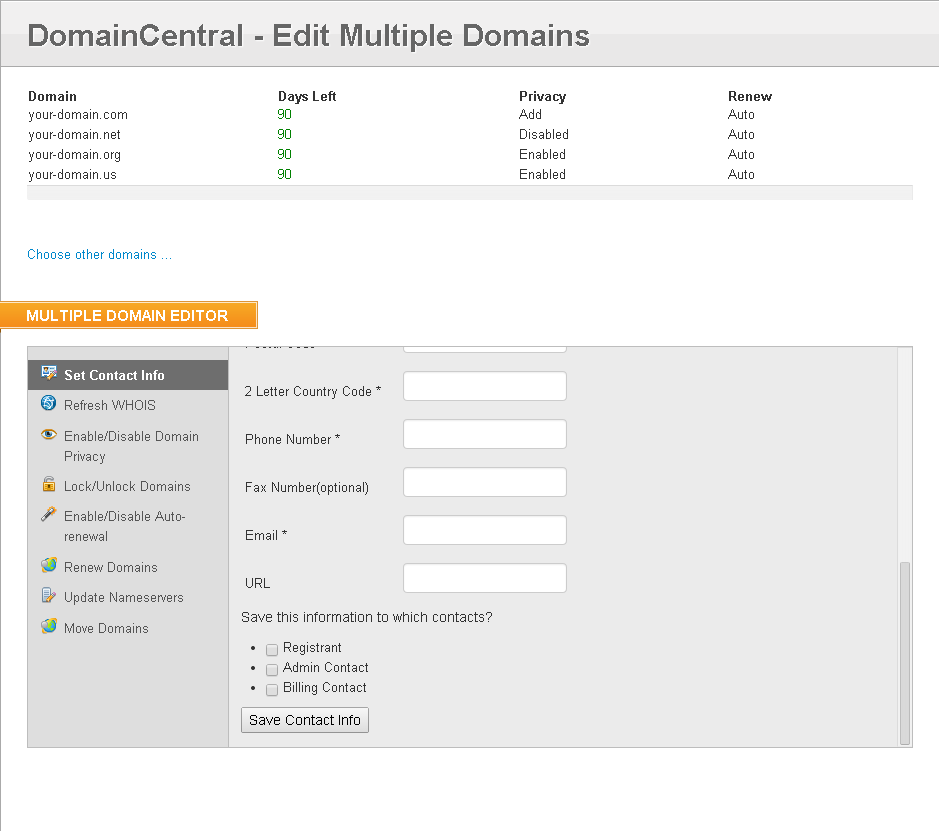The height and width of the screenshot is (831, 939).
Task: Click the Refresh WHOIS globe icon
Action: 49,403
